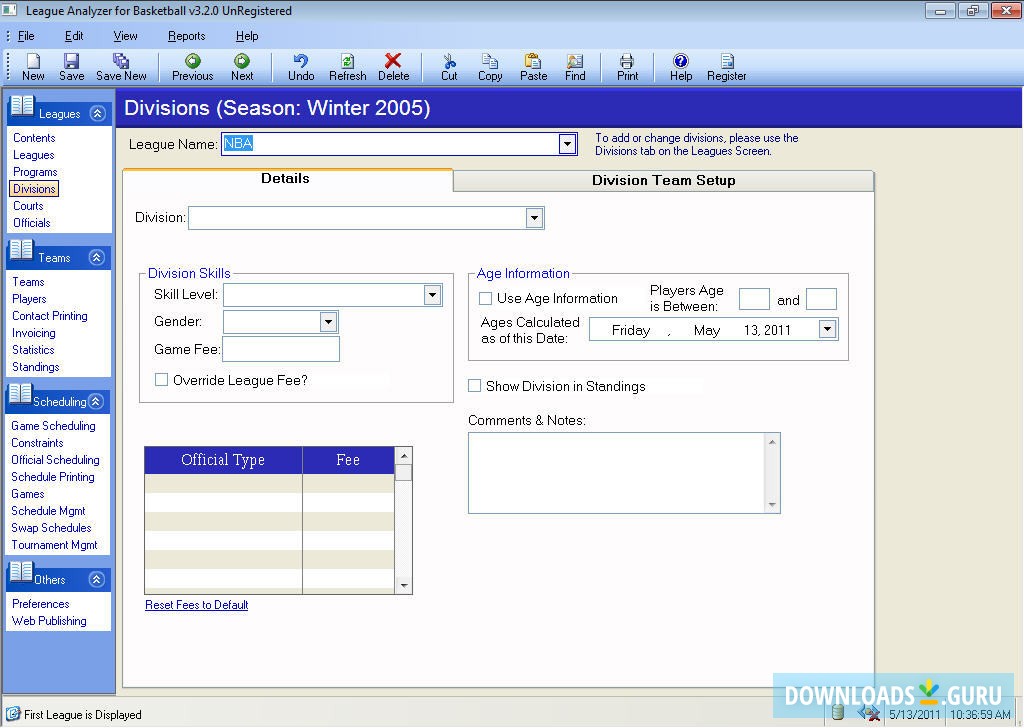Open the File menu
Image resolution: width=1024 pixels, height=728 pixels.
26,36
